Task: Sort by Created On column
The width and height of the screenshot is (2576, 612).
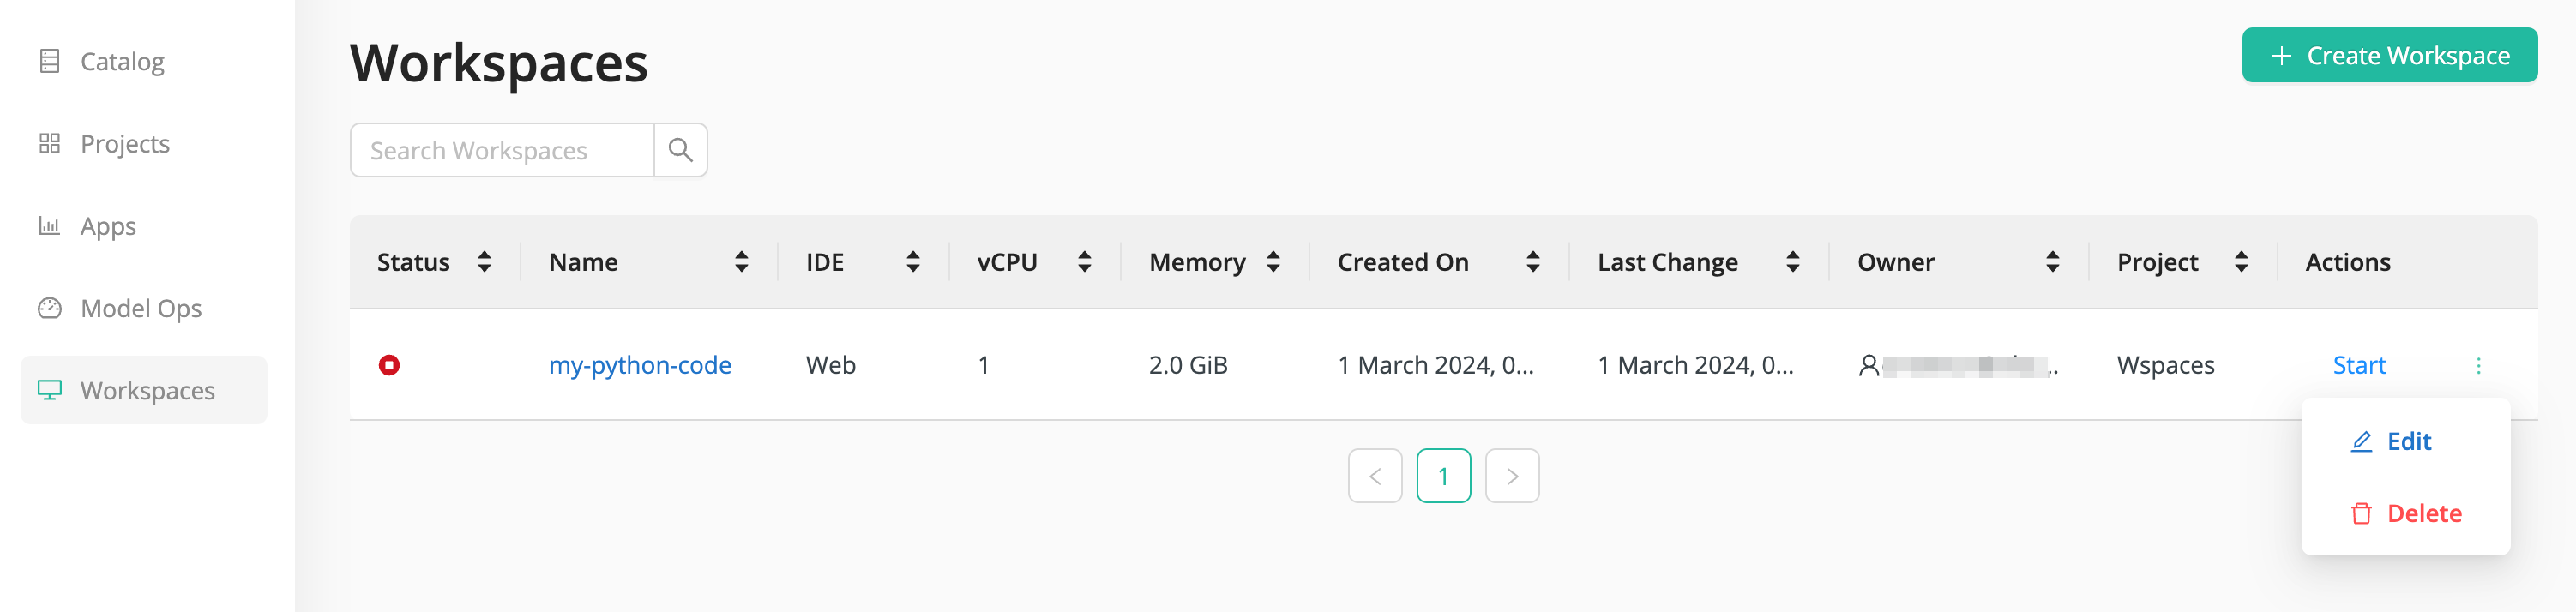Action: [x=1532, y=262]
